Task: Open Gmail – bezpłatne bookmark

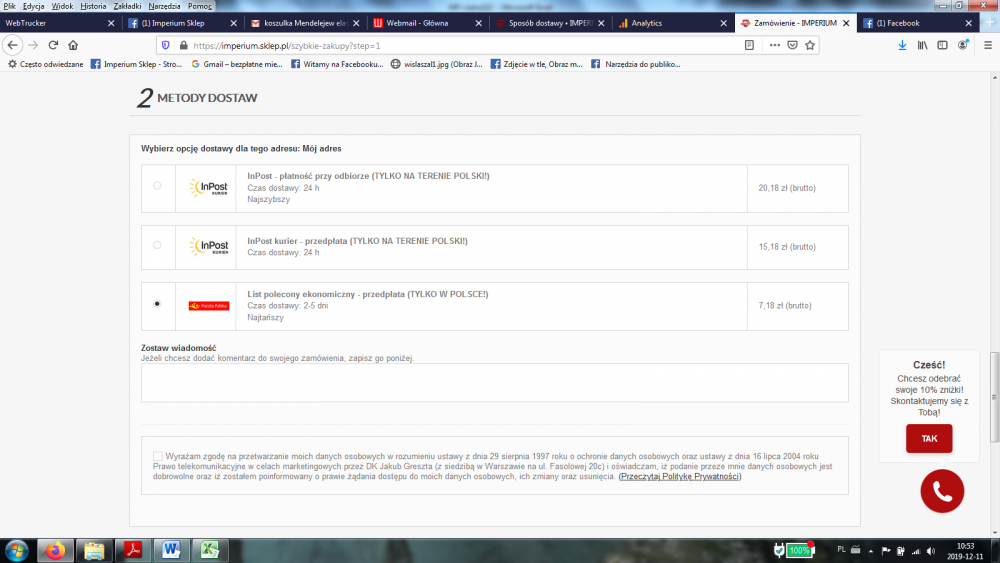Action: [x=237, y=64]
